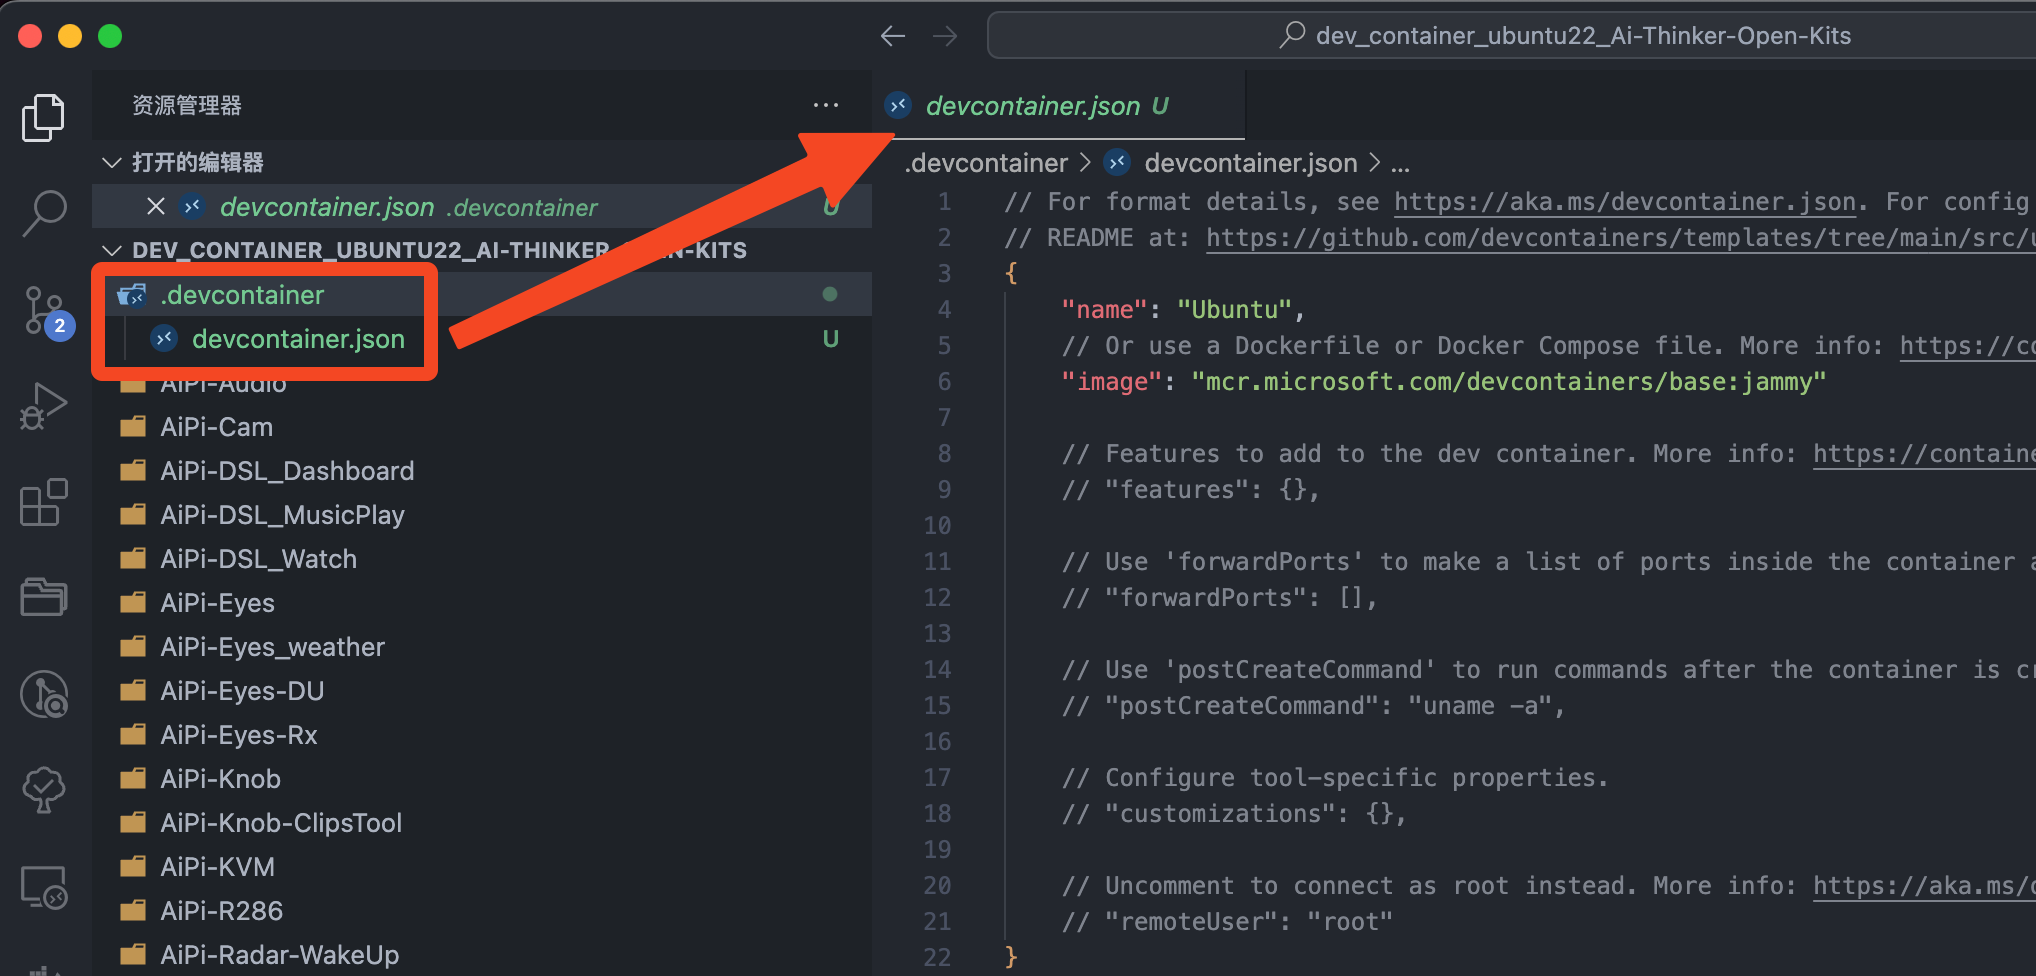The image size is (2036, 976).
Task: Open Explorer panel more actions menu
Action: 826,105
